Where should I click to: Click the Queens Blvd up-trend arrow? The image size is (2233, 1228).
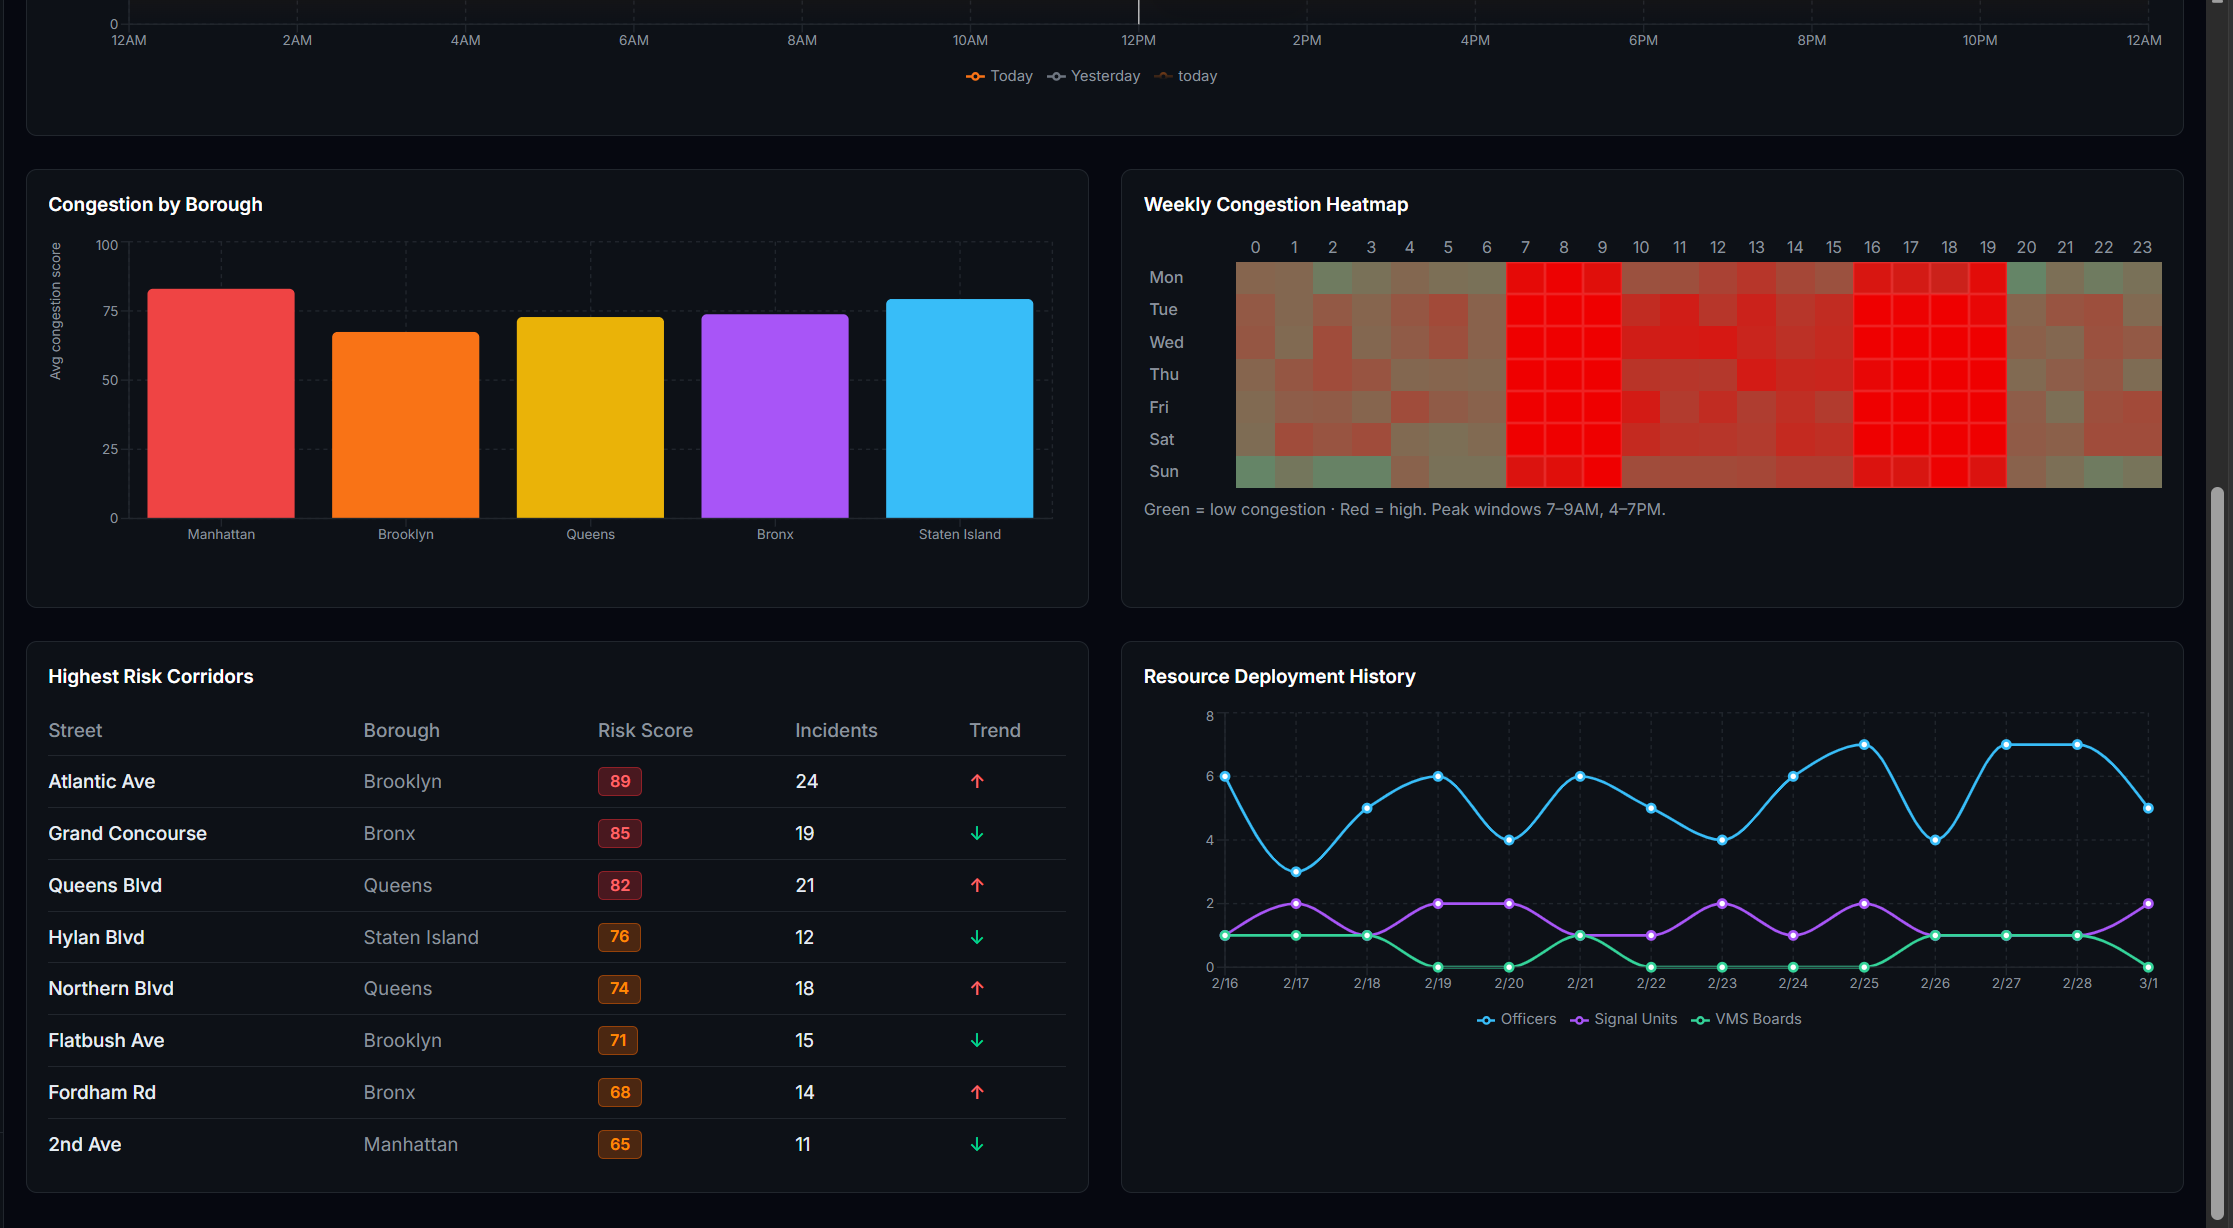click(x=977, y=885)
